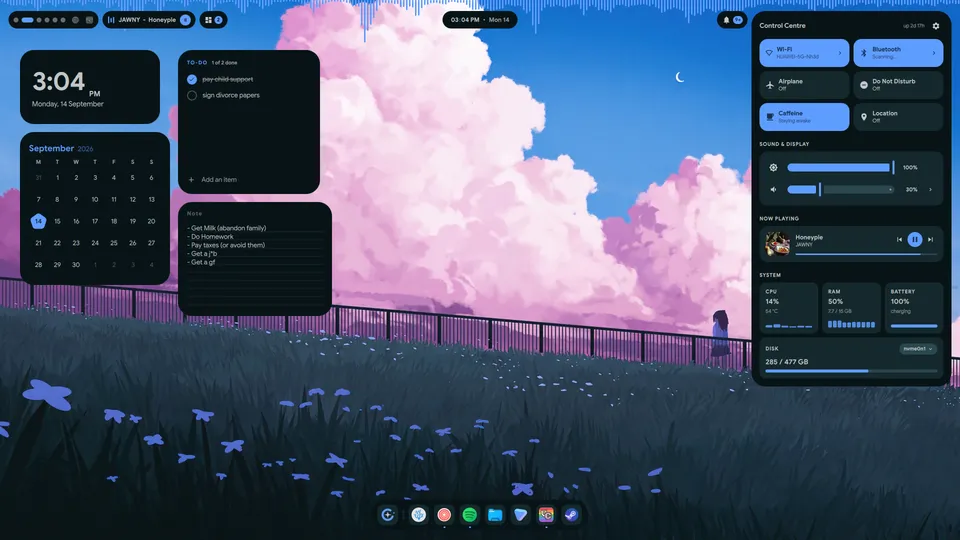Image resolution: width=960 pixels, height=540 pixels.
Task: Click the September 2026 calendar header
Action: pyautogui.click(x=61, y=148)
